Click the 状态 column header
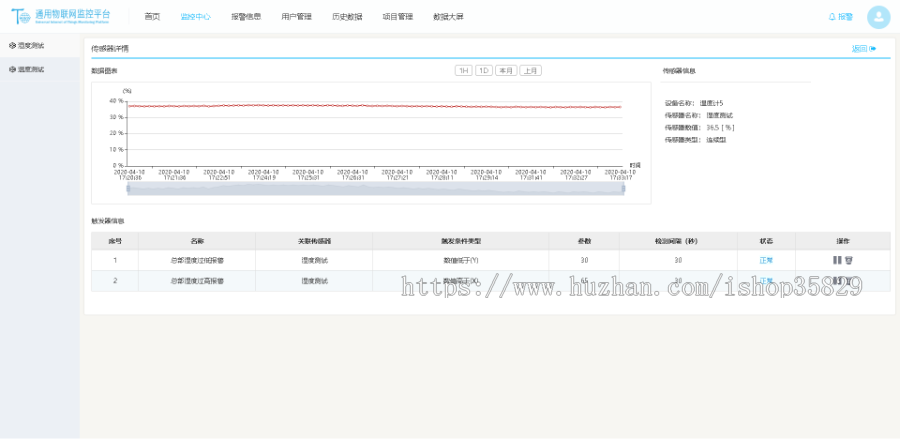The height and width of the screenshot is (439, 900). (766, 241)
